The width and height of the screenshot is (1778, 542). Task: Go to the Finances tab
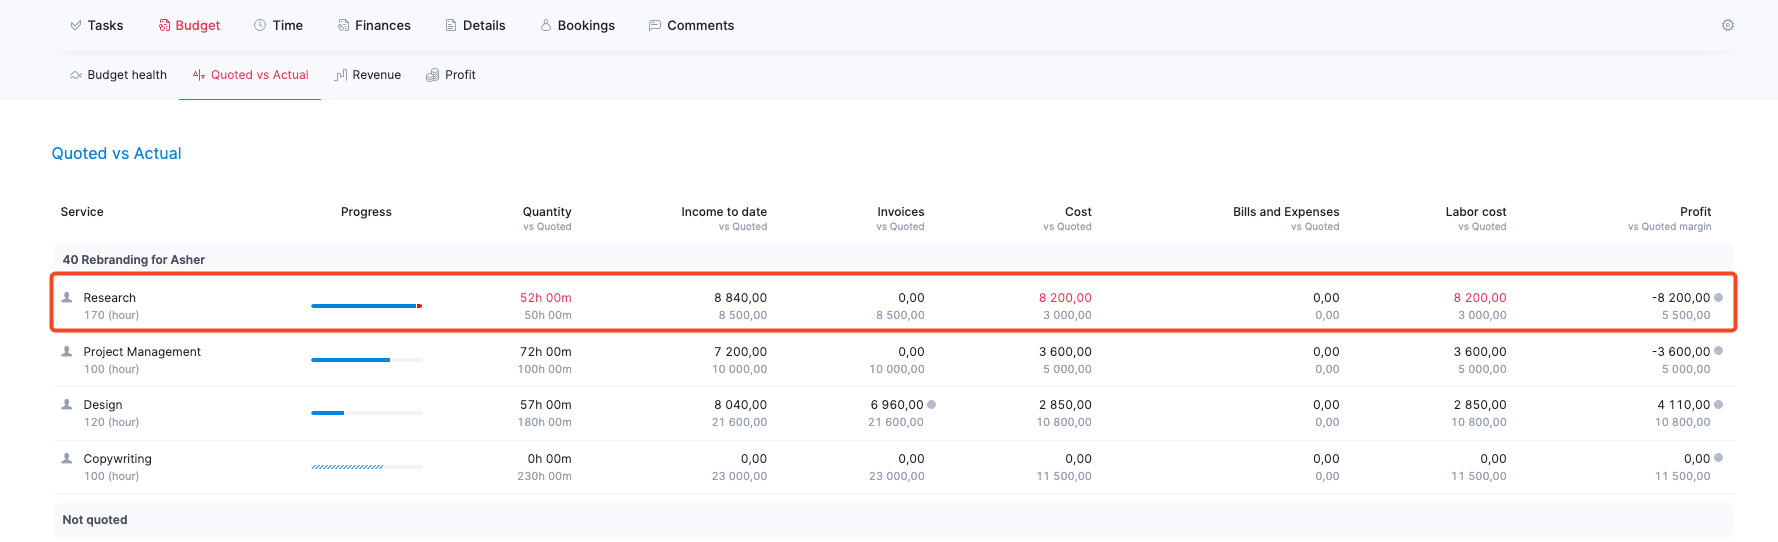pyautogui.click(x=374, y=25)
